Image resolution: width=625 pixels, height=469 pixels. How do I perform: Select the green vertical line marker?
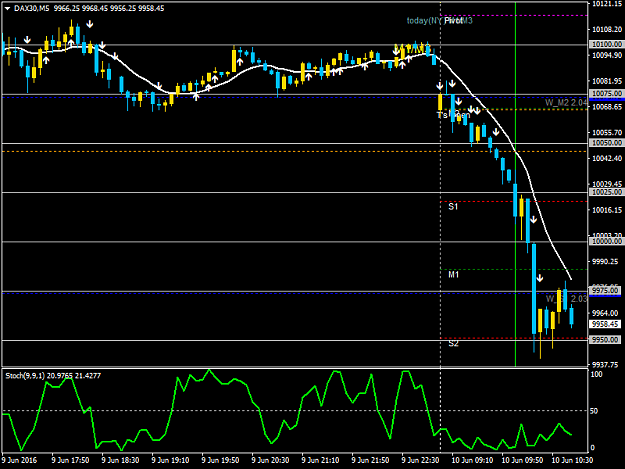tap(515, 183)
